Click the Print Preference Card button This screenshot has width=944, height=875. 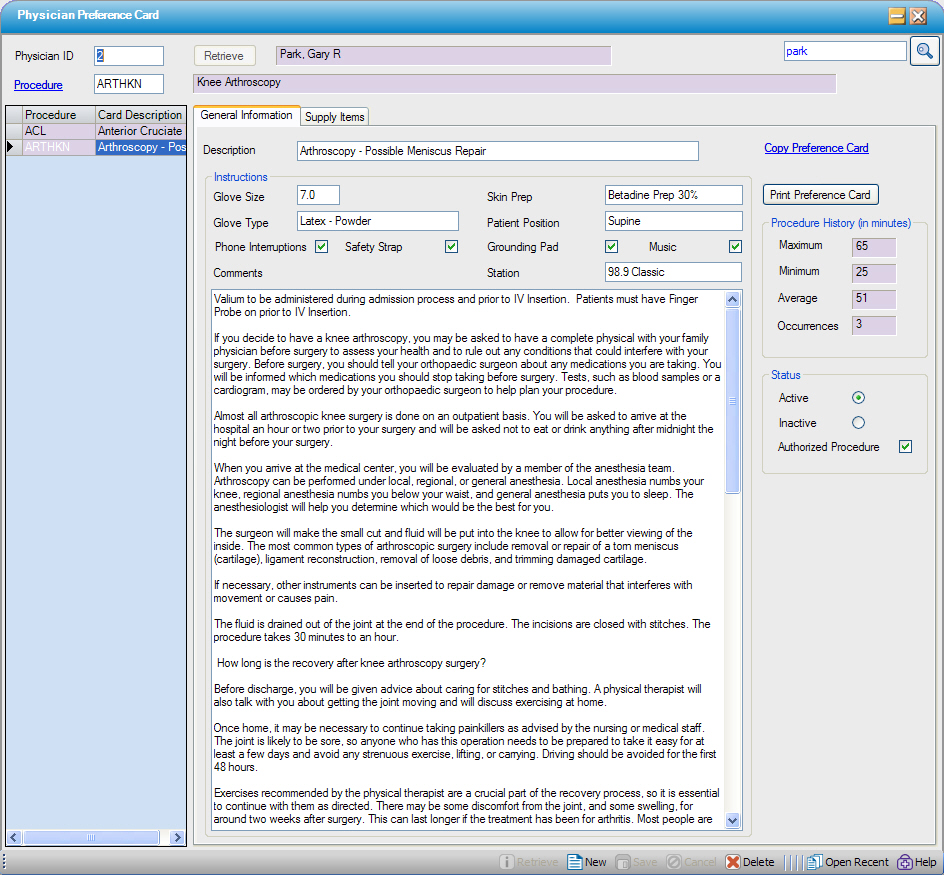(820, 195)
